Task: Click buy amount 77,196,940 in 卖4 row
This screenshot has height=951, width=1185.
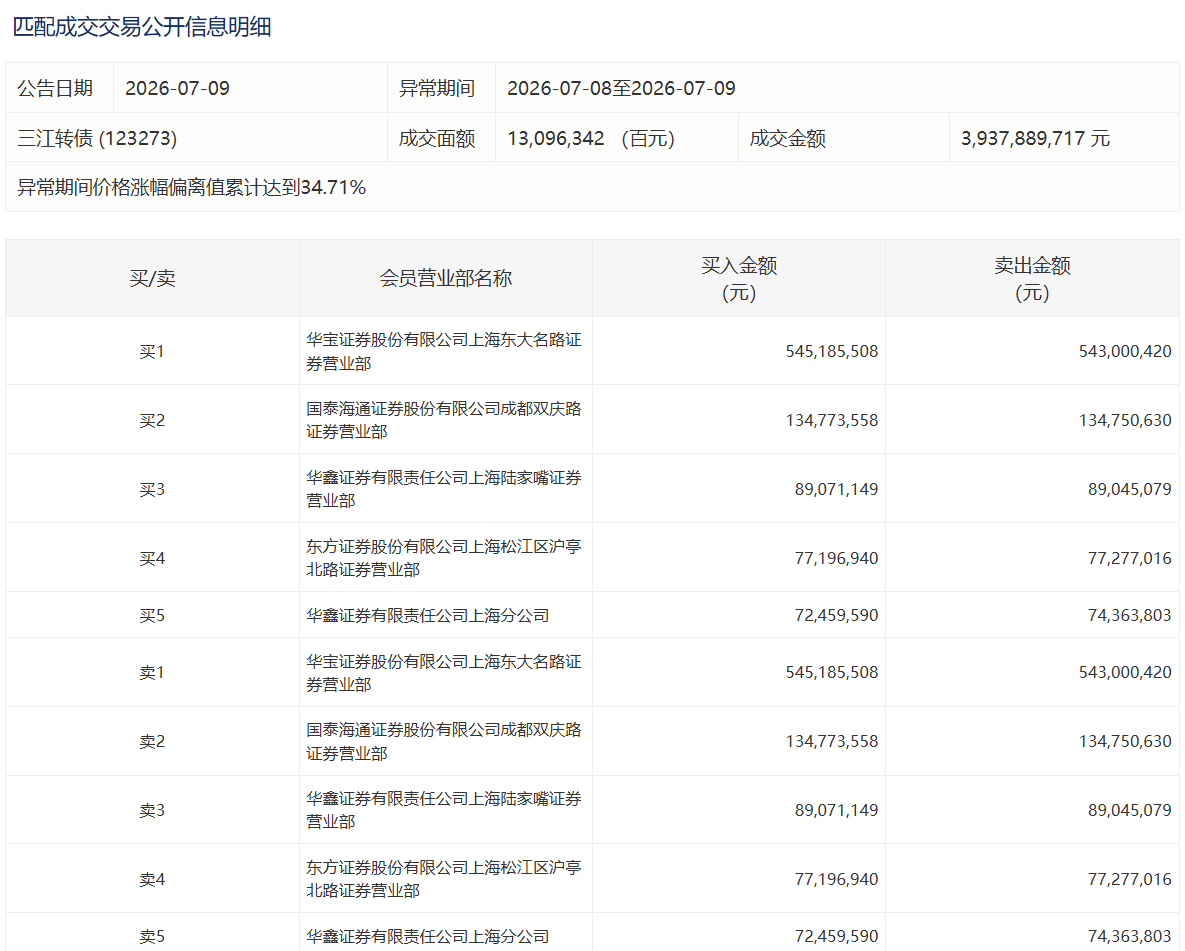Action: coord(836,879)
